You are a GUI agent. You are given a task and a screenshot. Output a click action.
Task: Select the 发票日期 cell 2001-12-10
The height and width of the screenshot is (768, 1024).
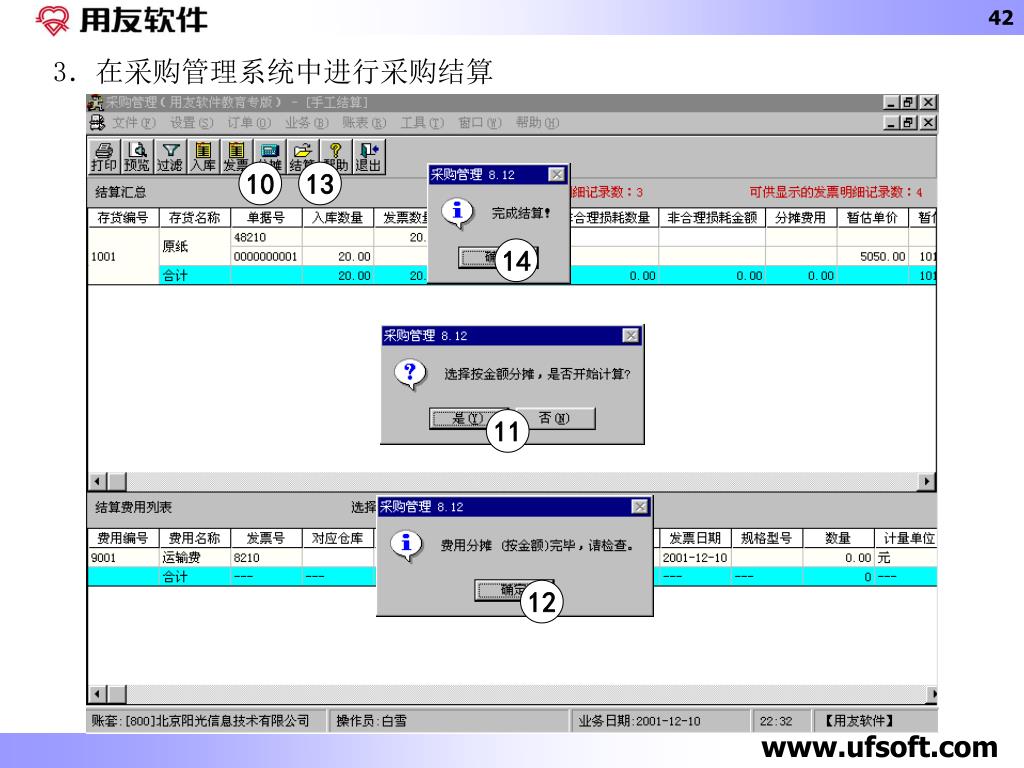coord(696,558)
